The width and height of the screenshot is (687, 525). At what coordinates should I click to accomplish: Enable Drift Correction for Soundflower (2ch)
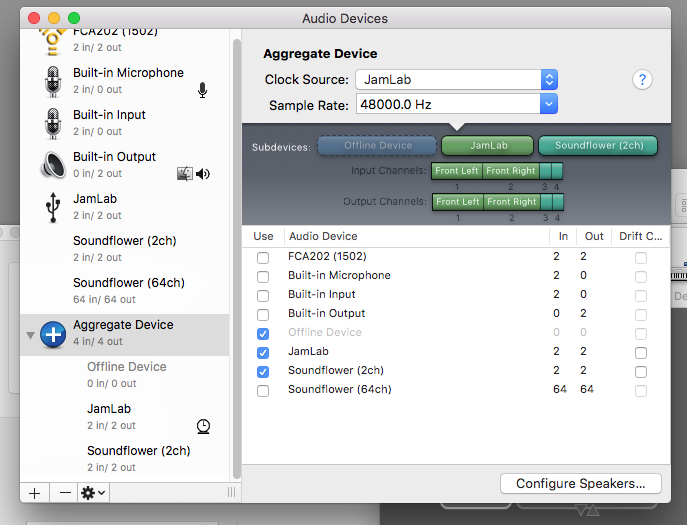coord(641,372)
